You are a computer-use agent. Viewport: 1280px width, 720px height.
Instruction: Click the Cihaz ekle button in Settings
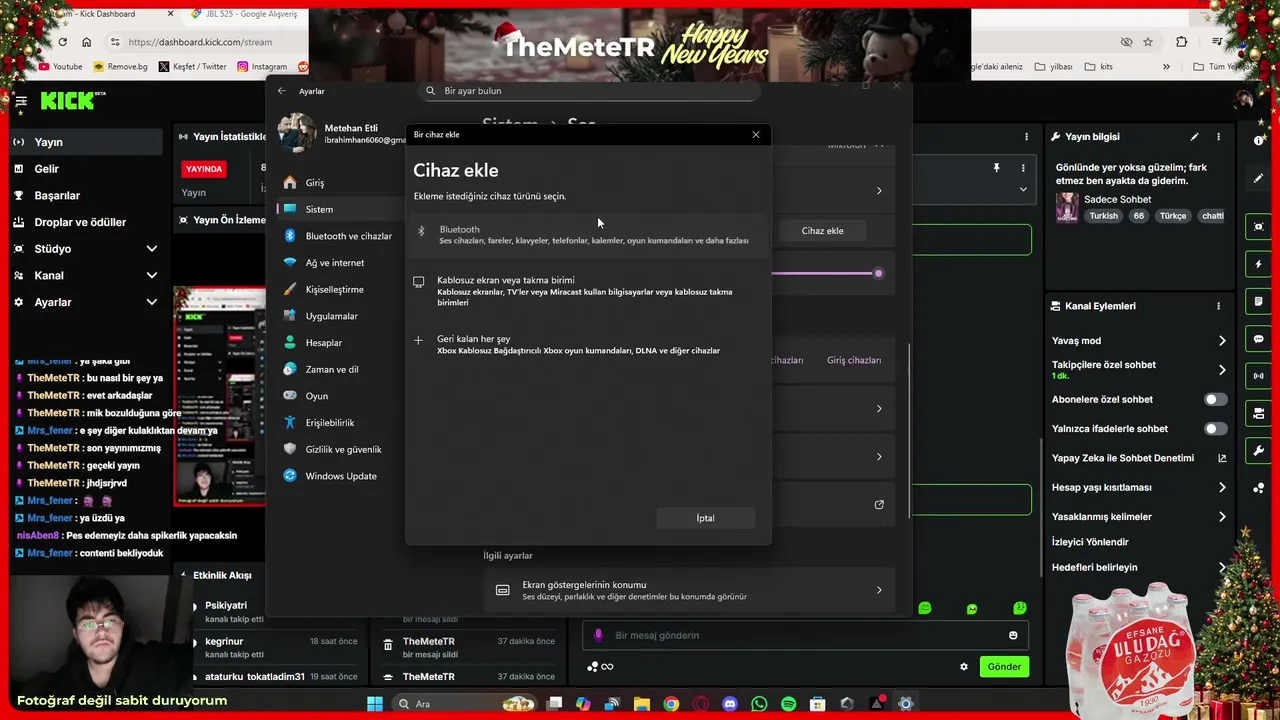pos(822,231)
